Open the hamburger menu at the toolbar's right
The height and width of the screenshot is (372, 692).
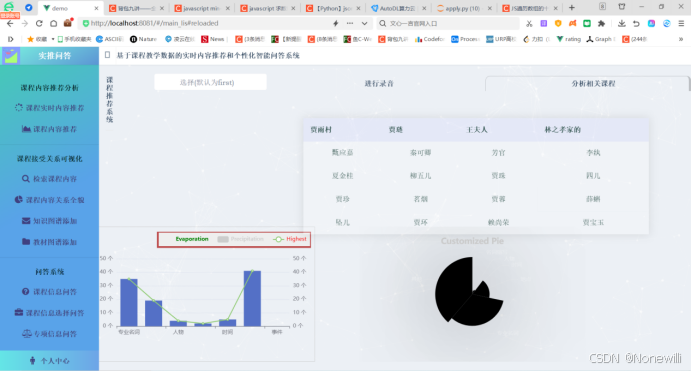(681, 23)
